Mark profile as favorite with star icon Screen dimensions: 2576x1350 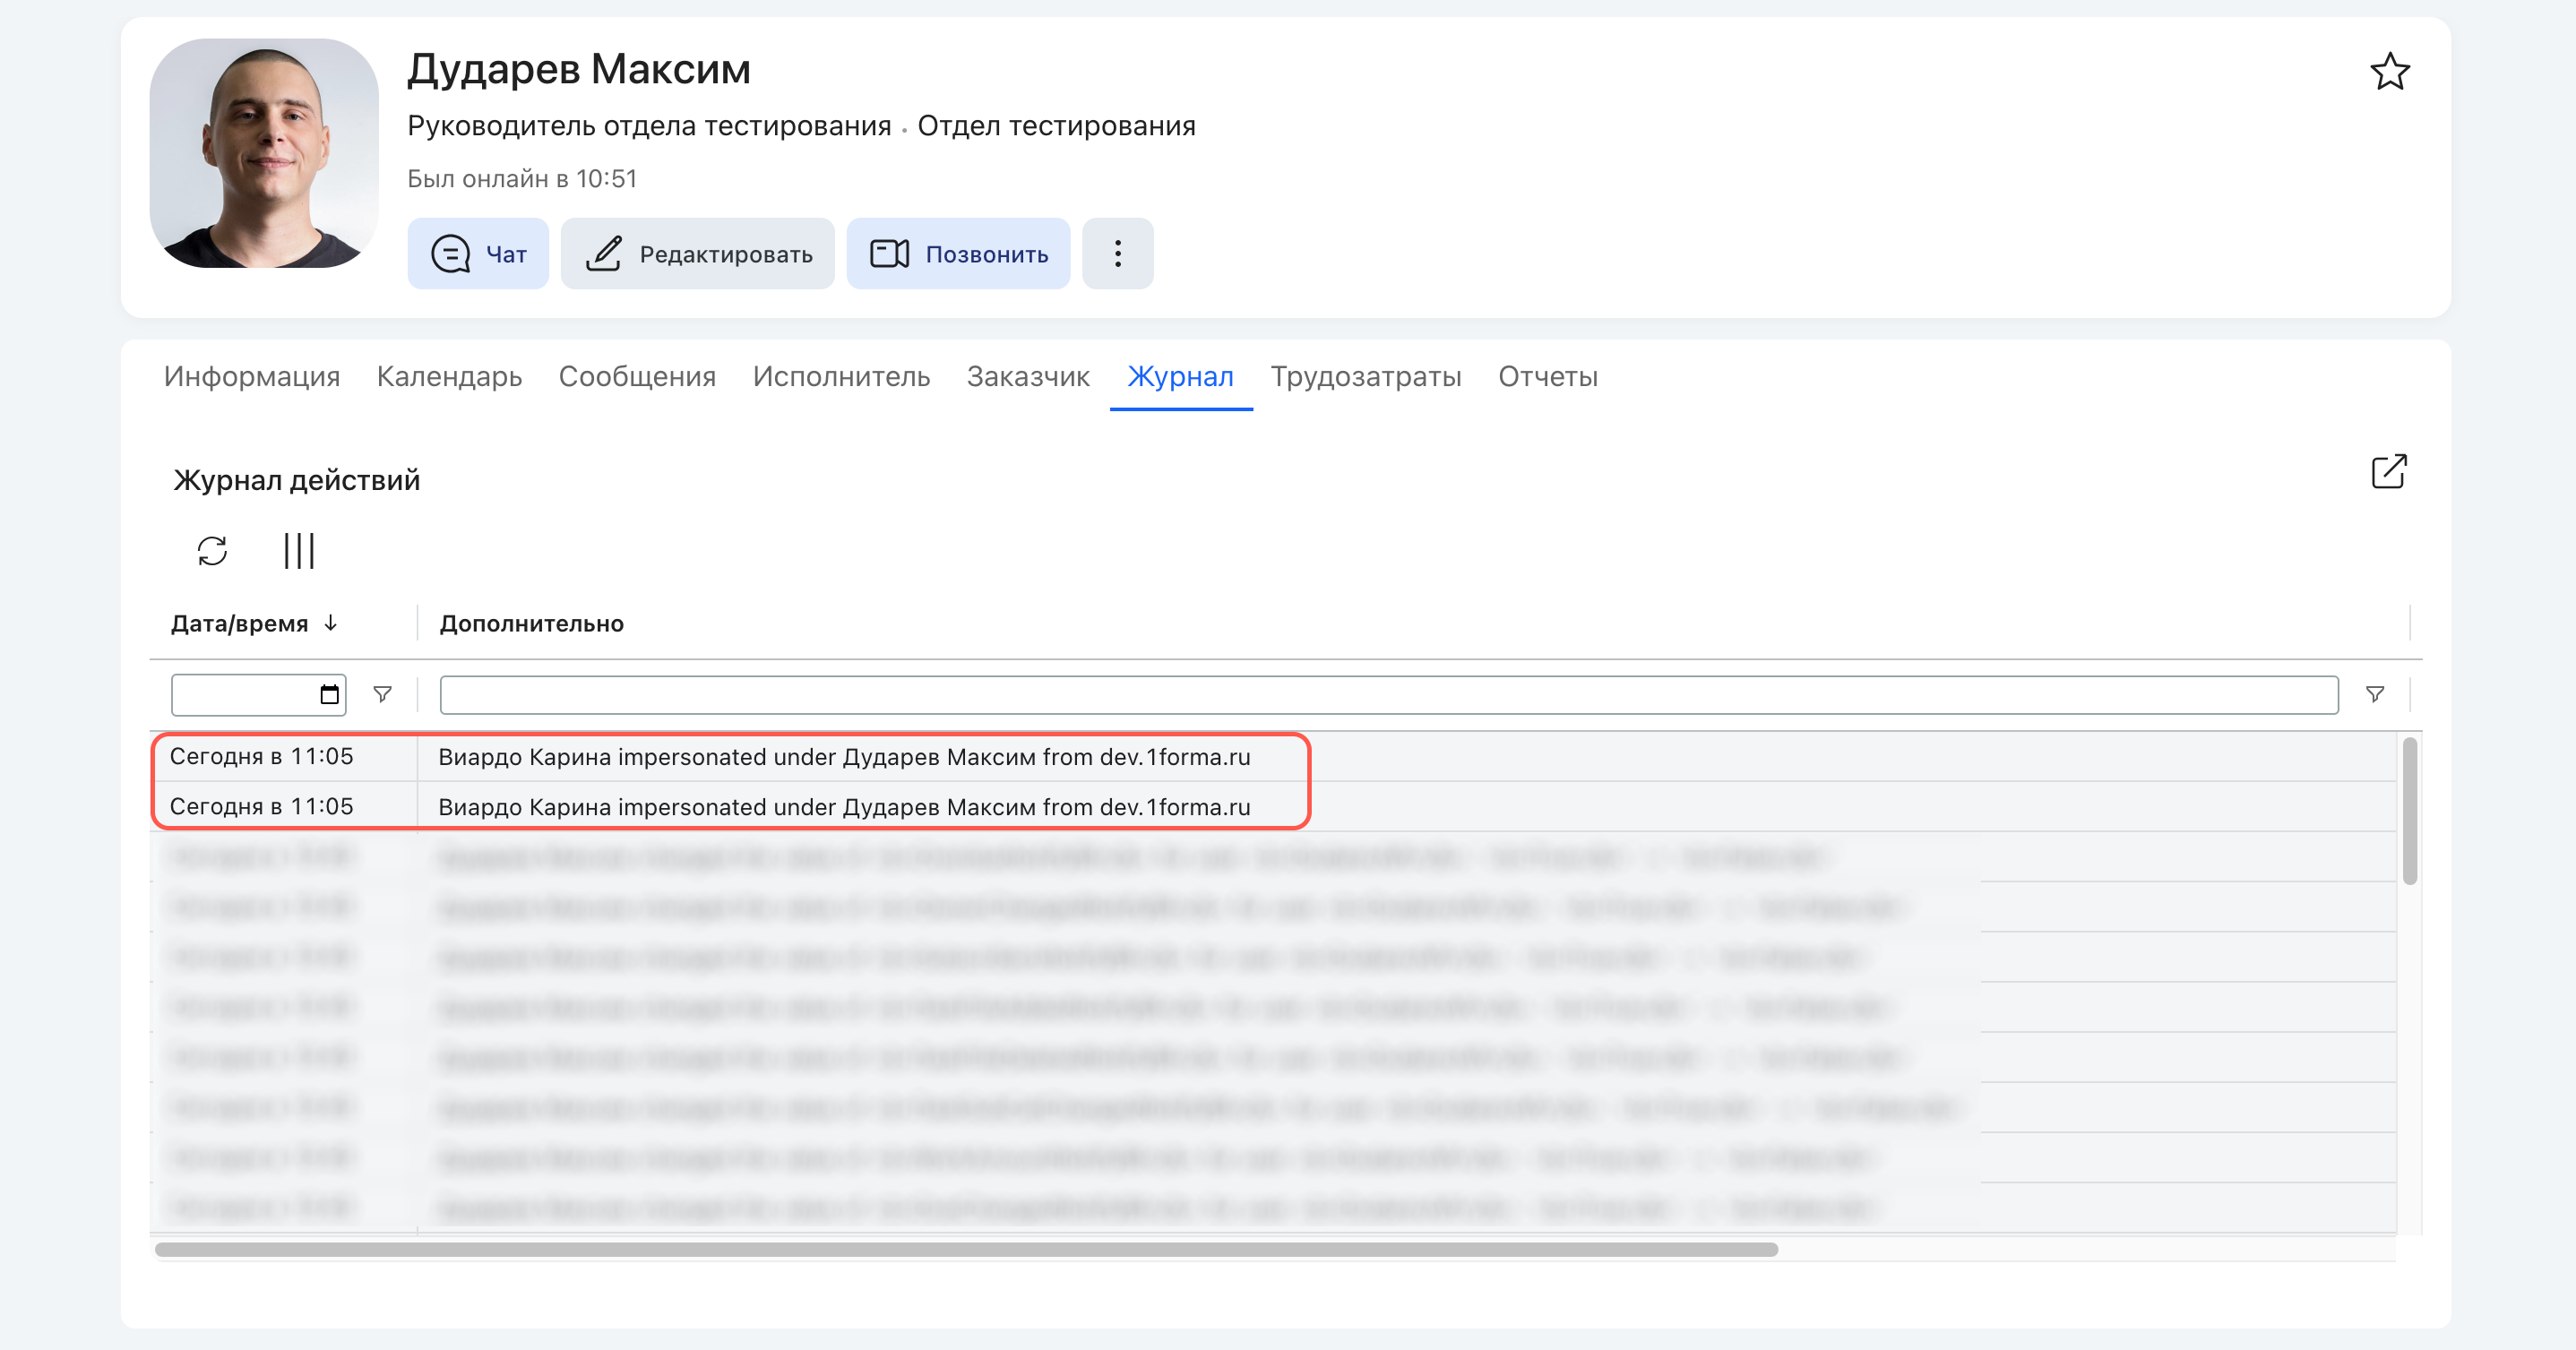tap(2389, 72)
